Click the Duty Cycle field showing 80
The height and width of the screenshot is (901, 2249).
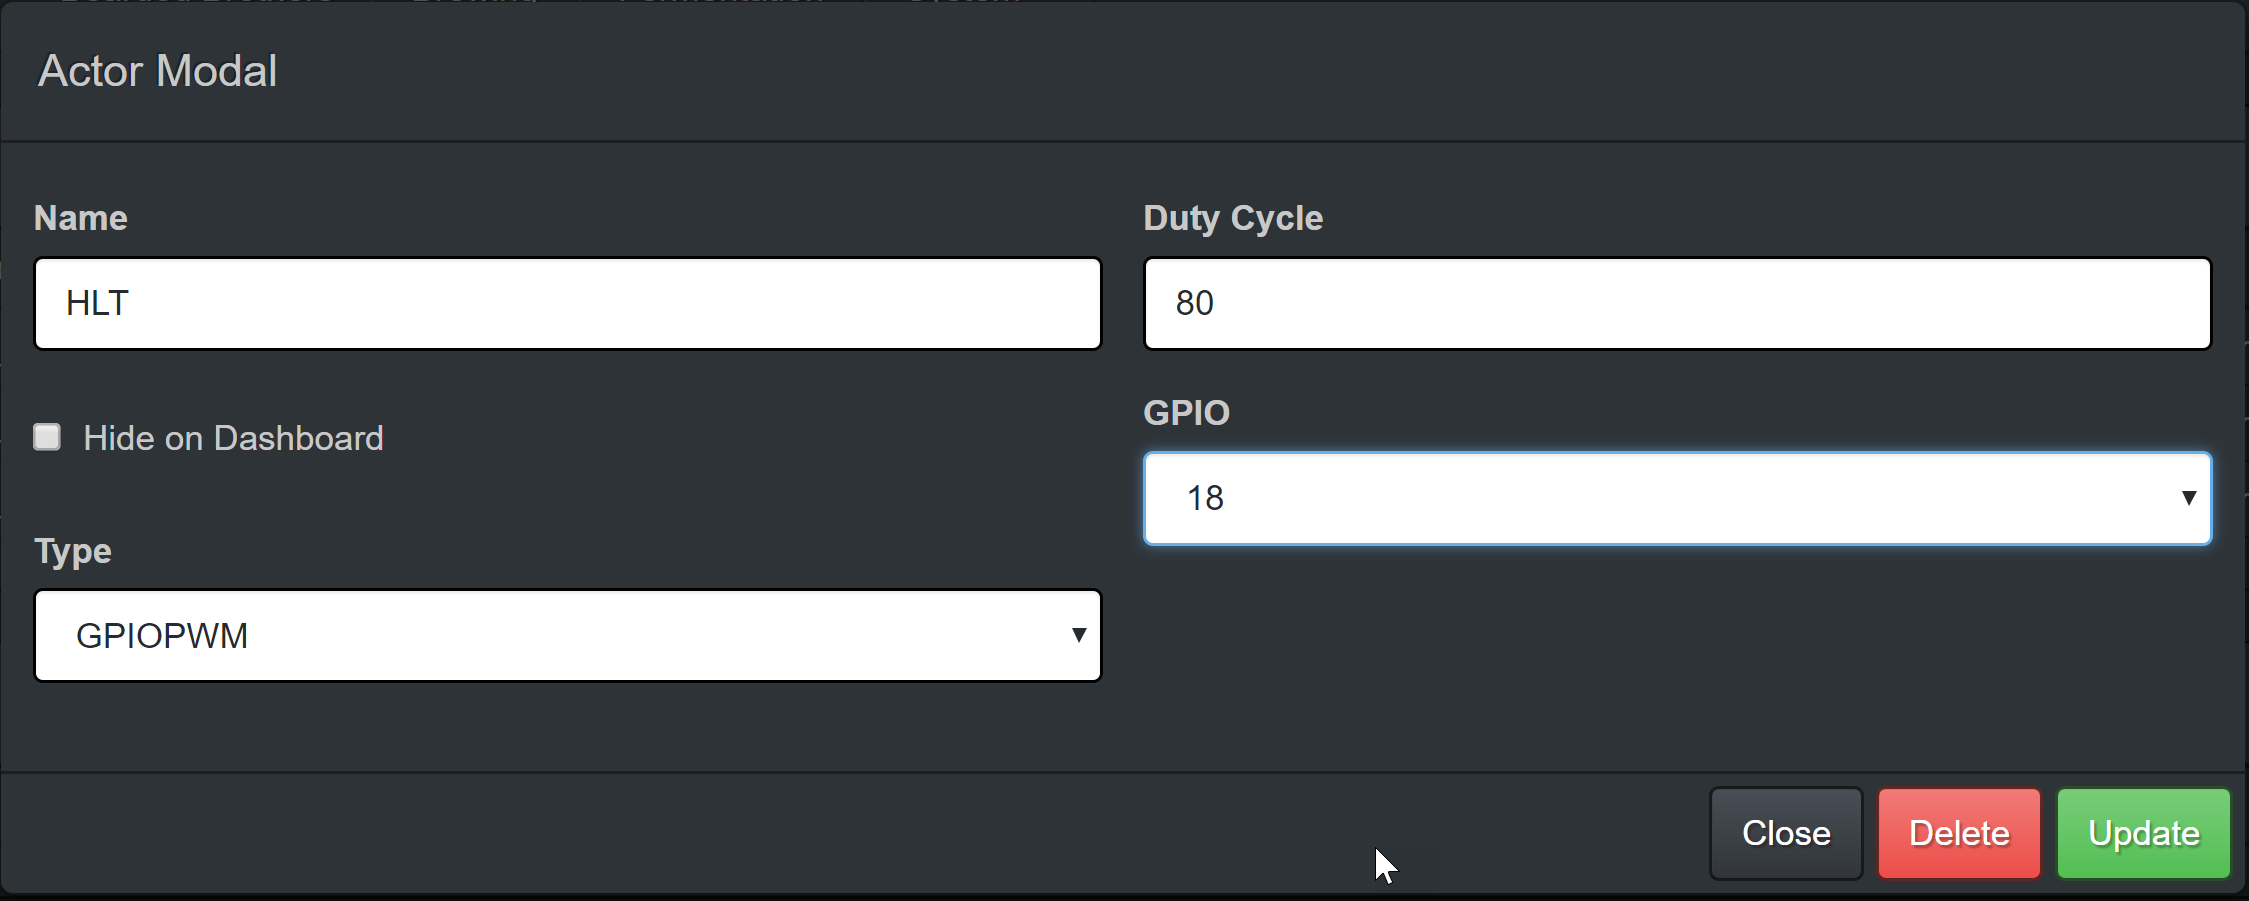coord(1677,303)
